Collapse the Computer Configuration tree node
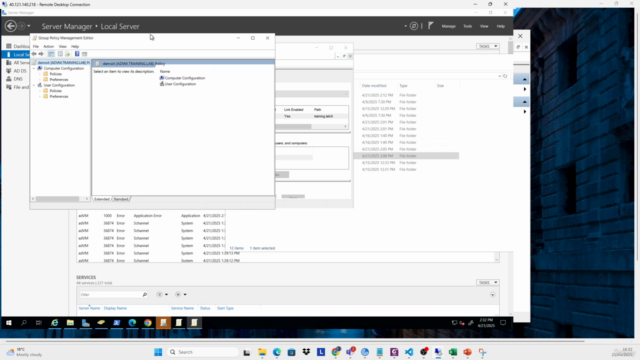The height and width of the screenshot is (360, 640). click(34, 68)
